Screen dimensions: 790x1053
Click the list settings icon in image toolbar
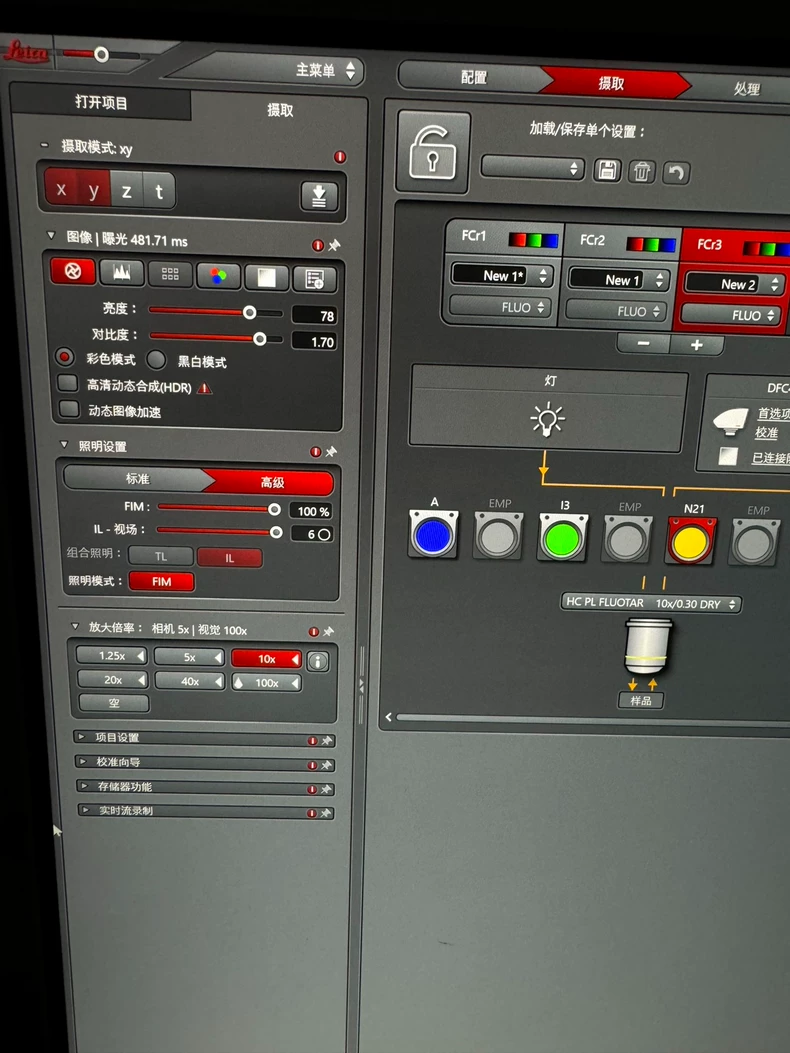click(314, 279)
